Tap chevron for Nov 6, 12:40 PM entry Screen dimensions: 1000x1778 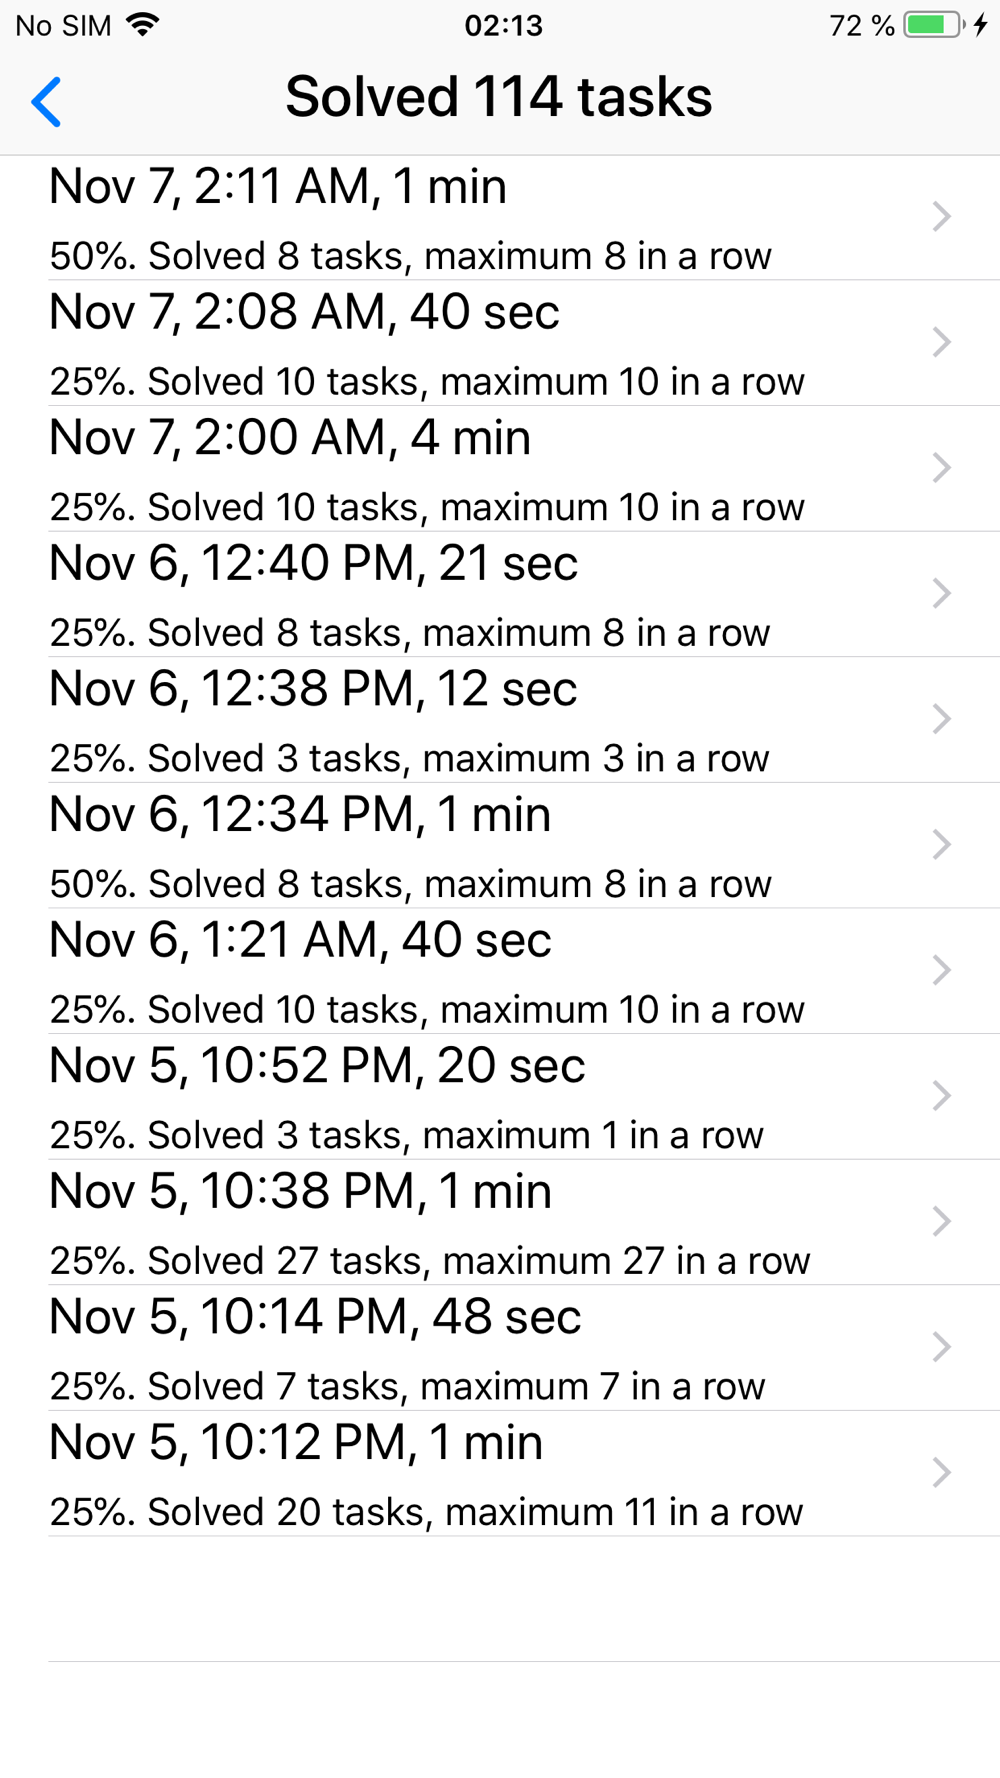941,593
